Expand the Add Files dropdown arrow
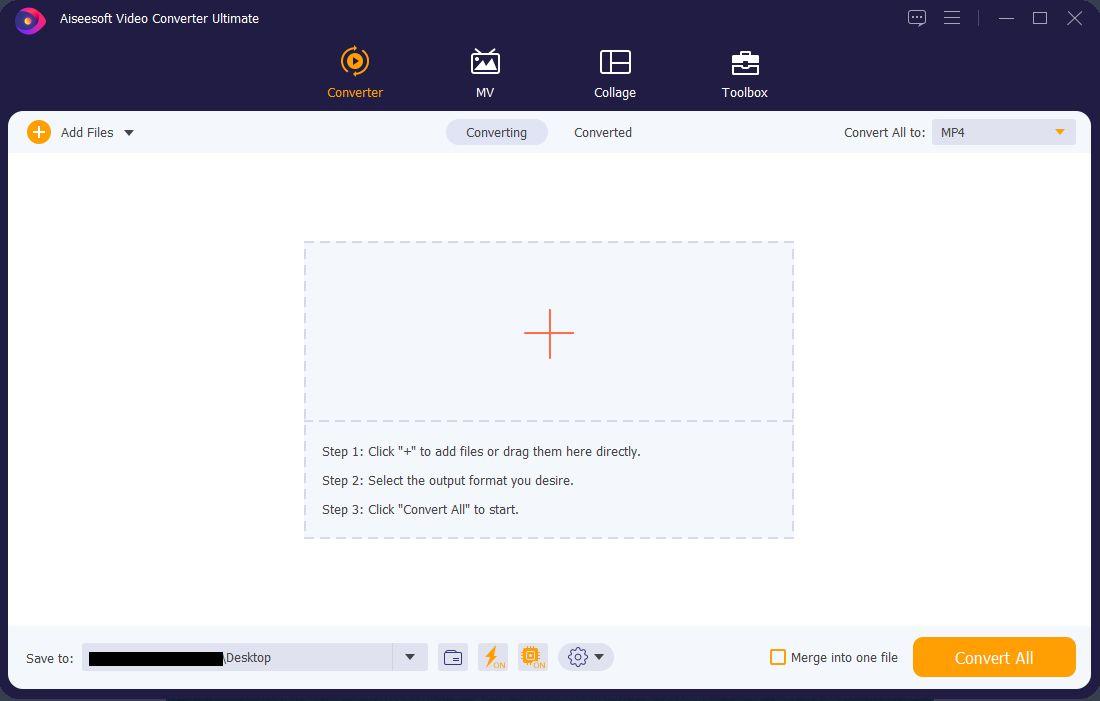Screen dimensions: 1100x701 tap(129, 132)
